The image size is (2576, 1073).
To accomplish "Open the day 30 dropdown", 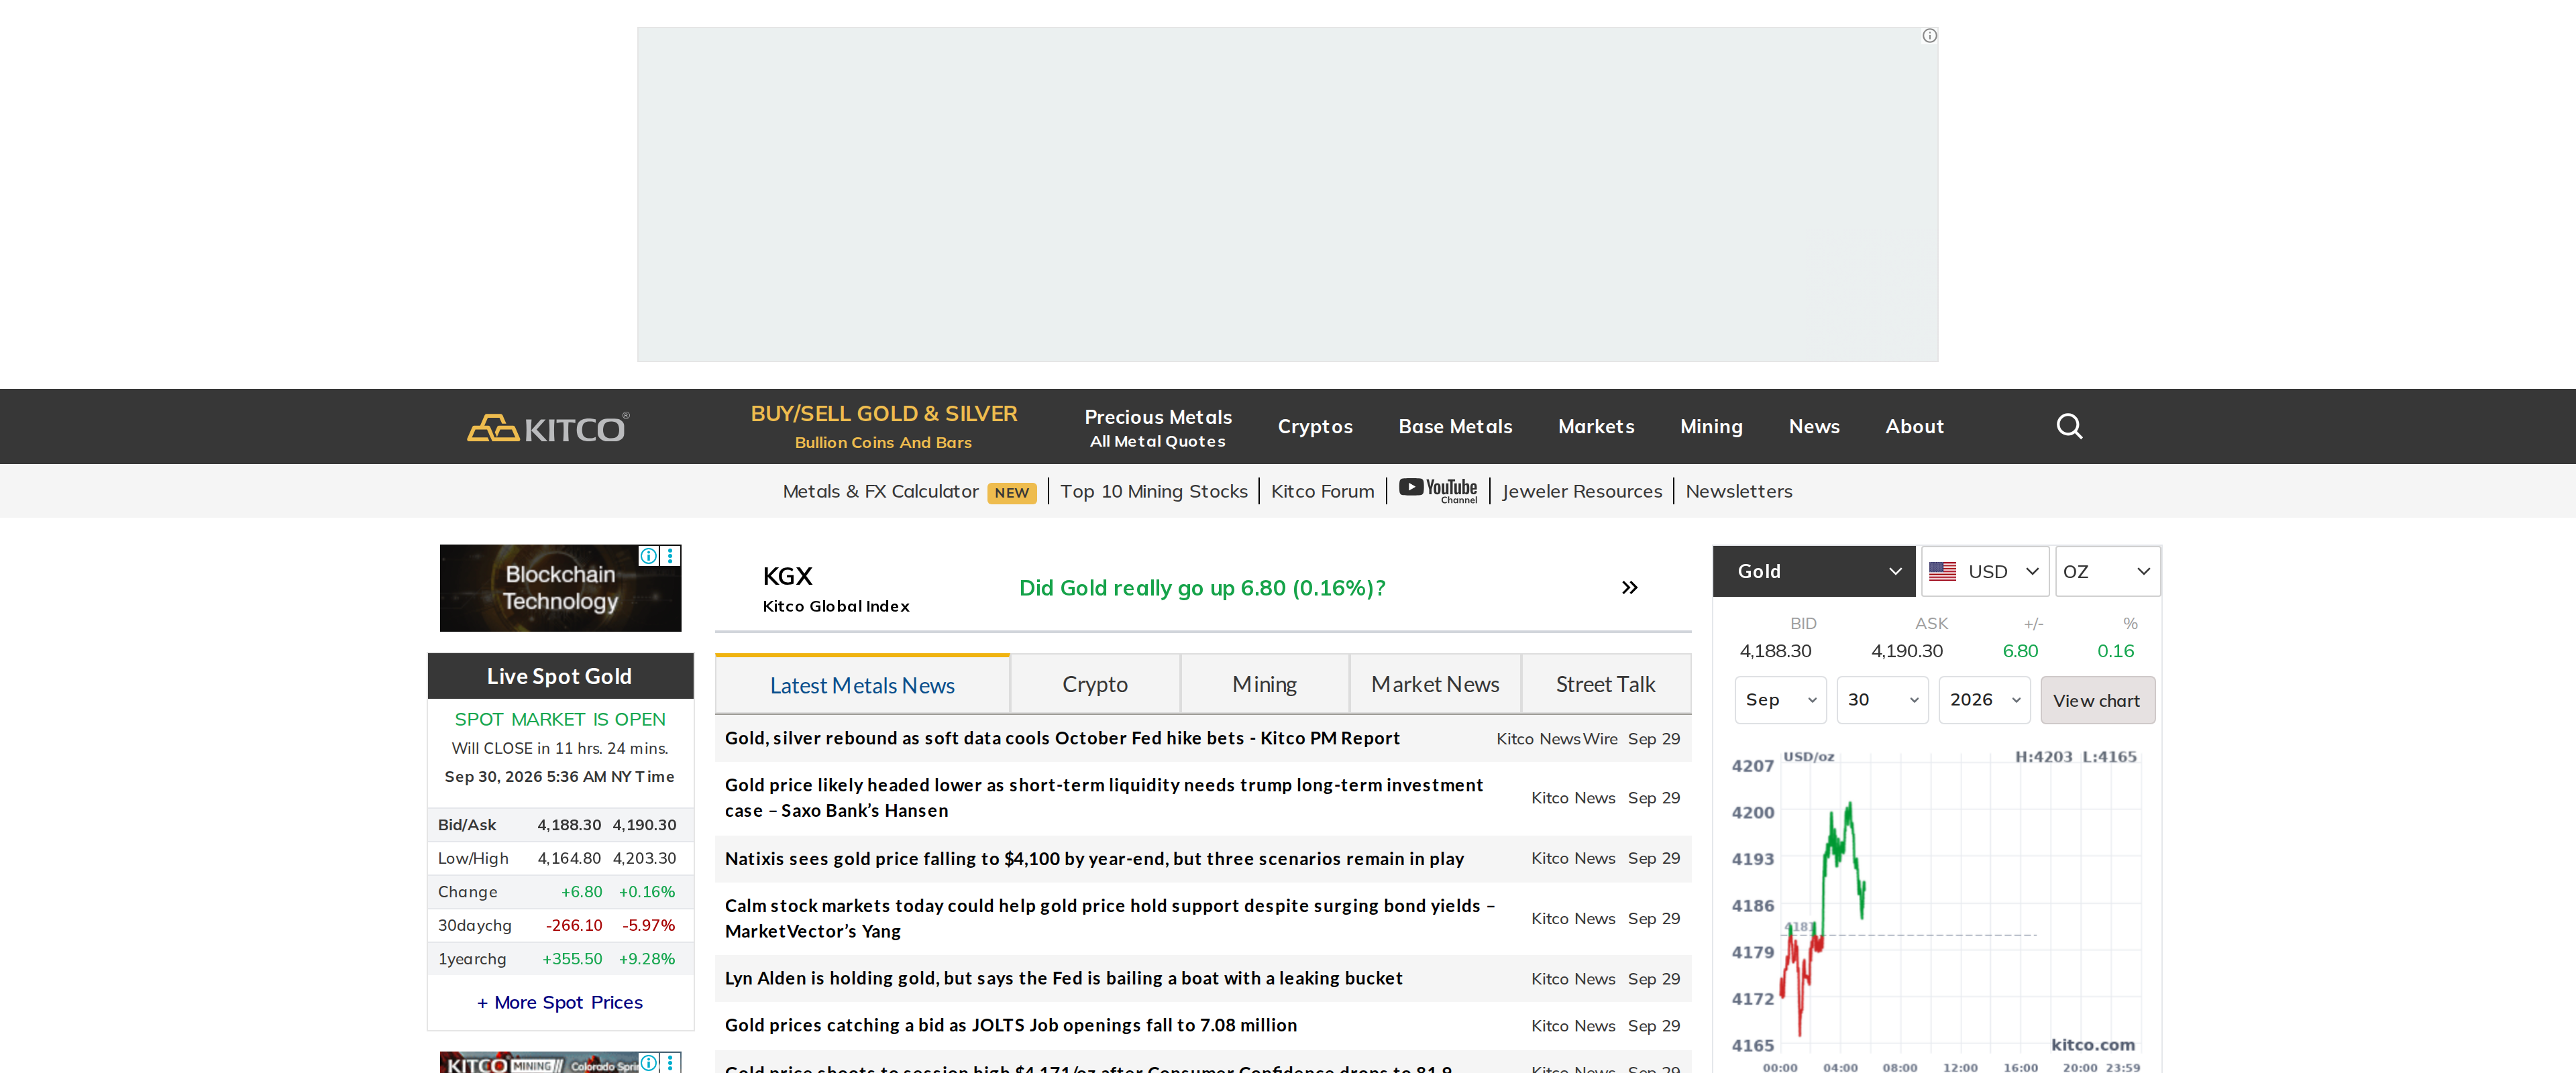I will pos(1882,700).
